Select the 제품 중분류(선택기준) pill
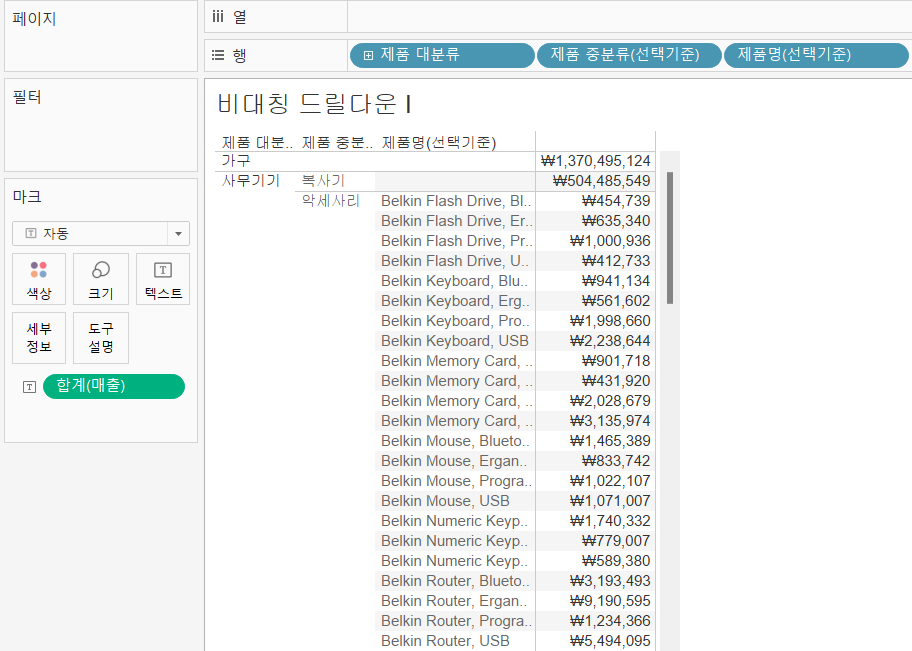This screenshot has width=912, height=651. [x=629, y=55]
